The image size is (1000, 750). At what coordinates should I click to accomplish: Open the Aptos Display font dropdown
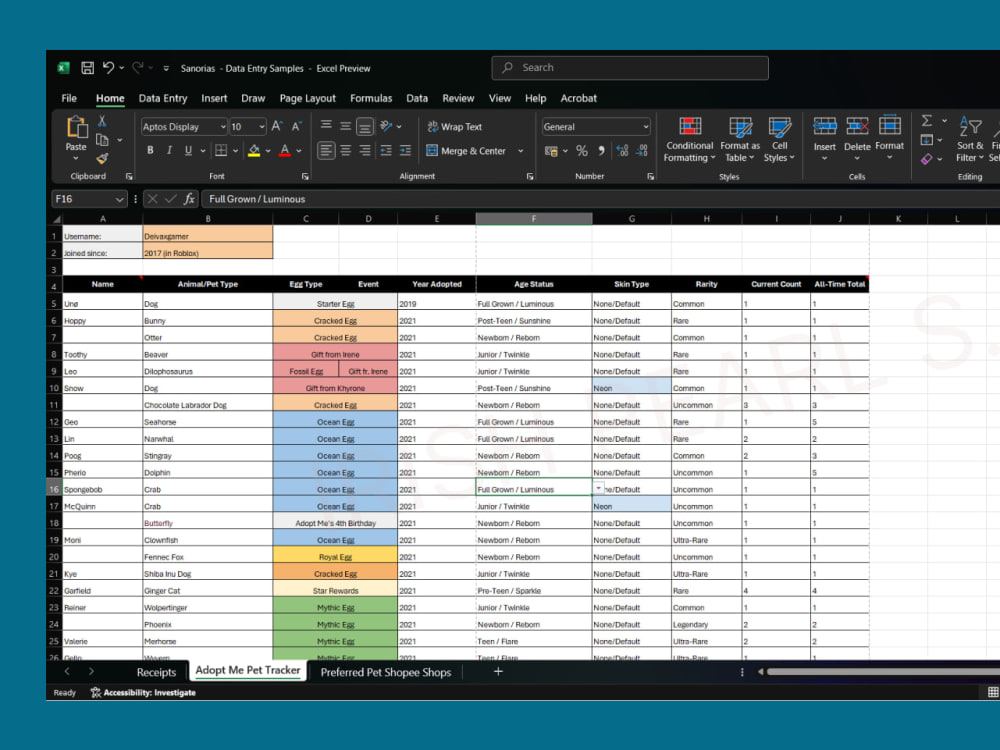click(223, 127)
